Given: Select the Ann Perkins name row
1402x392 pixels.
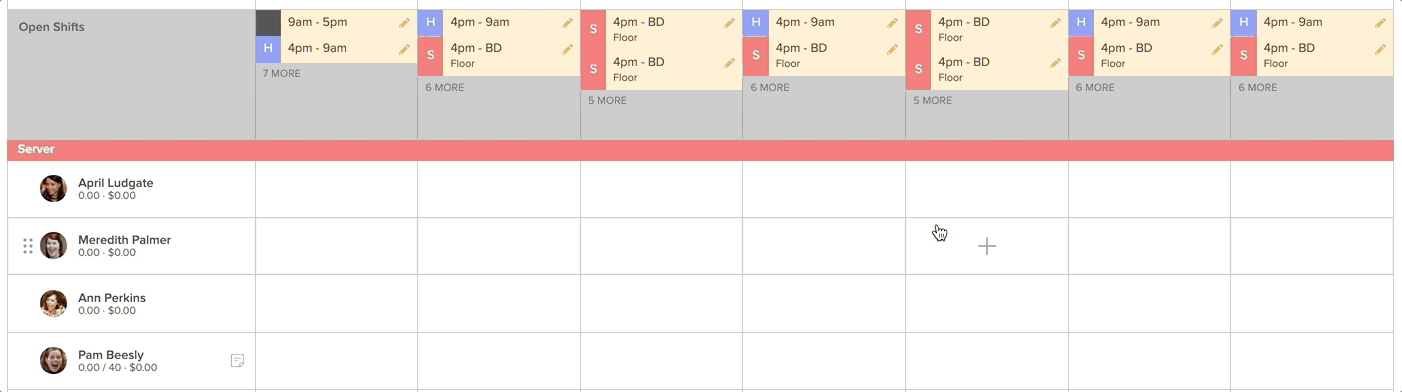Looking at the screenshot, I should pyautogui.click(x=131, y=304).
